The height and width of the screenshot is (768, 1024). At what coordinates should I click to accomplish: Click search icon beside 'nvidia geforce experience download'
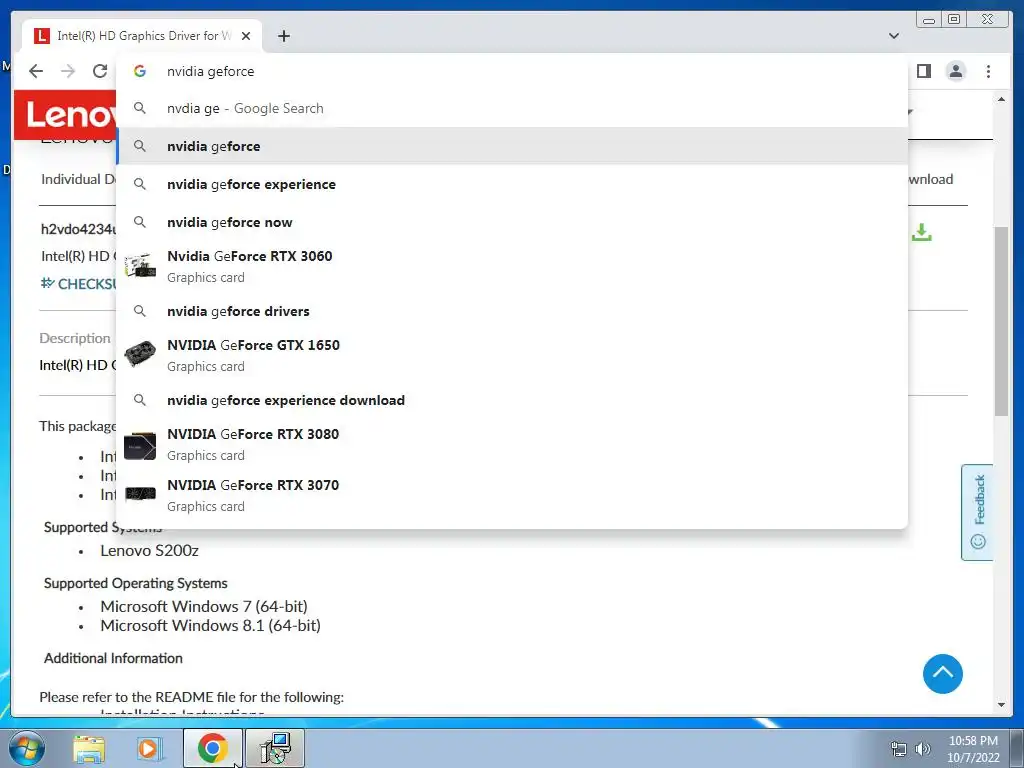pos(140,400)
